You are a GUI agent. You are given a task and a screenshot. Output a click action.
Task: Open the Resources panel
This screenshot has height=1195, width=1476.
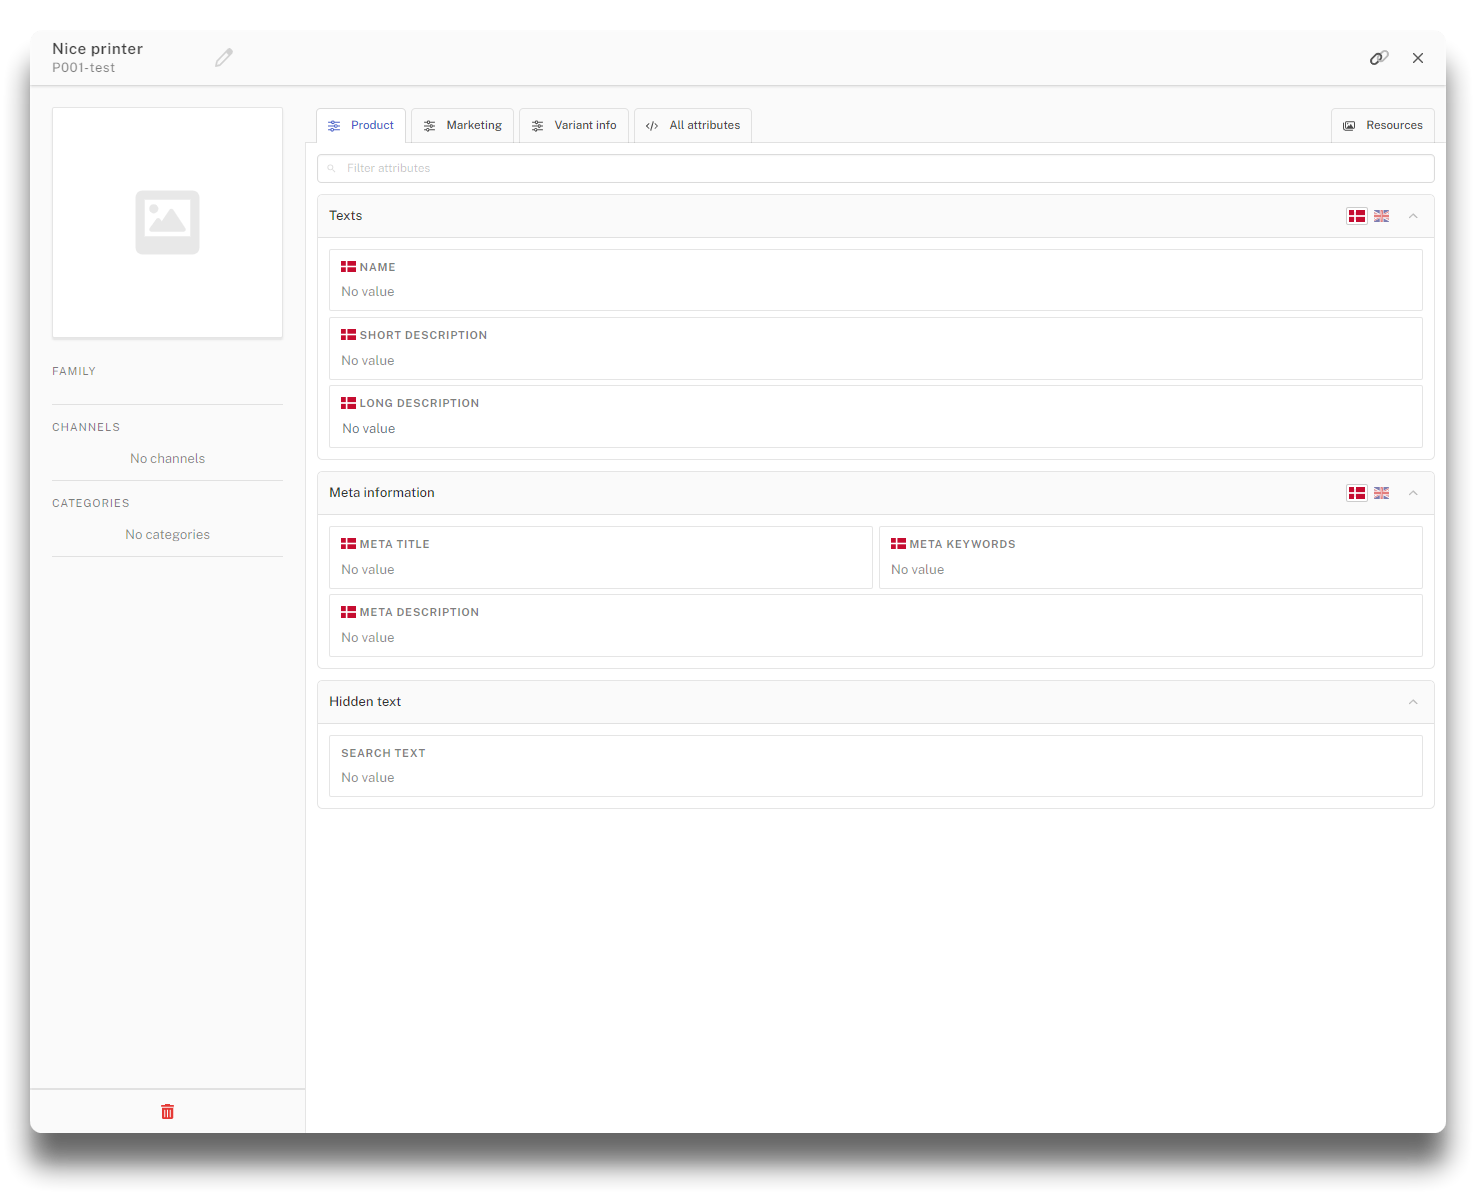coord(1383,126)
